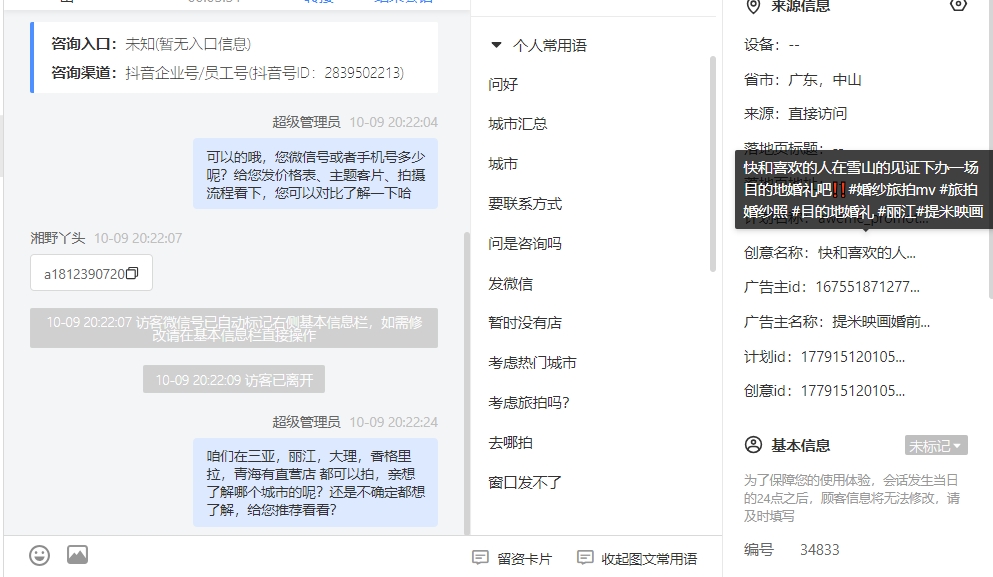
Task: Click the chat conversation scrollbar
Action: (467, 383)
